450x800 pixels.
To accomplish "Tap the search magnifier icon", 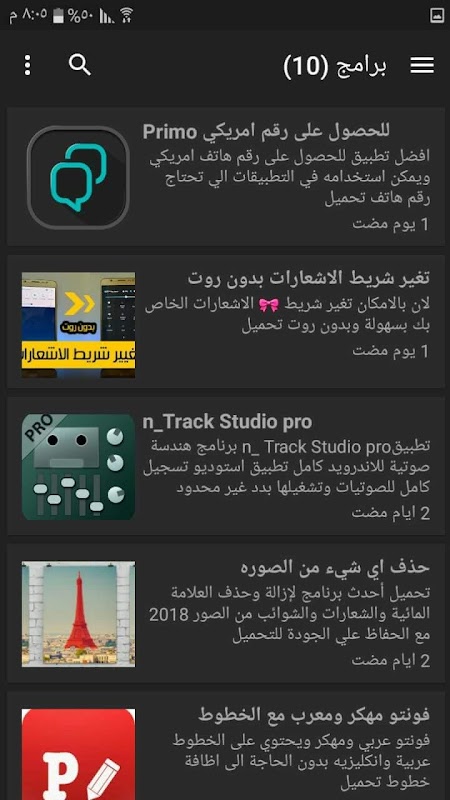I will pos(80,65).
